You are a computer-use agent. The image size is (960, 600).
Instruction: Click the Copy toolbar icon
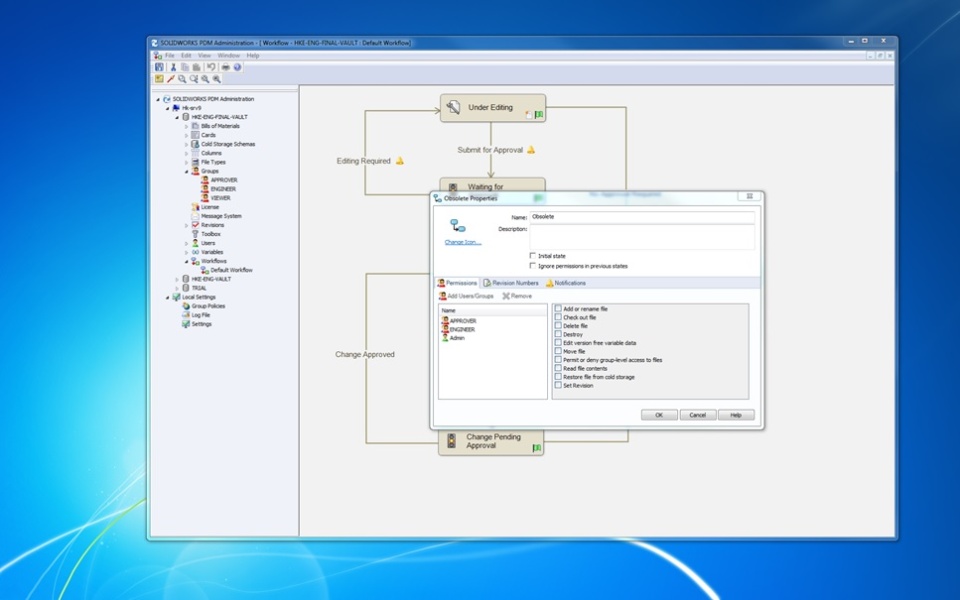185,67
